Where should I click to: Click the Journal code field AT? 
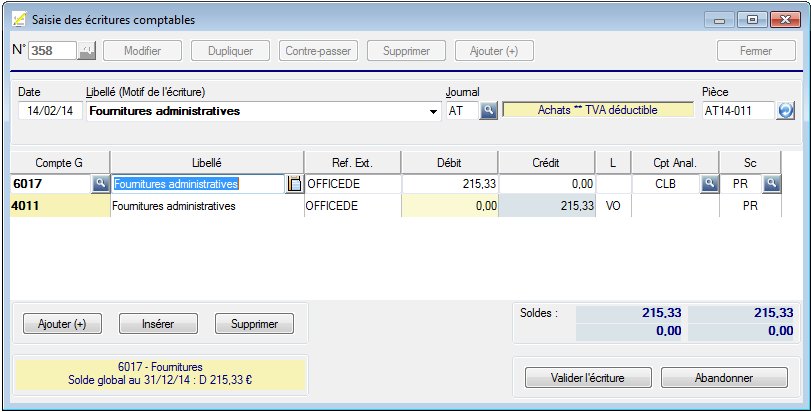coord(462,111)
